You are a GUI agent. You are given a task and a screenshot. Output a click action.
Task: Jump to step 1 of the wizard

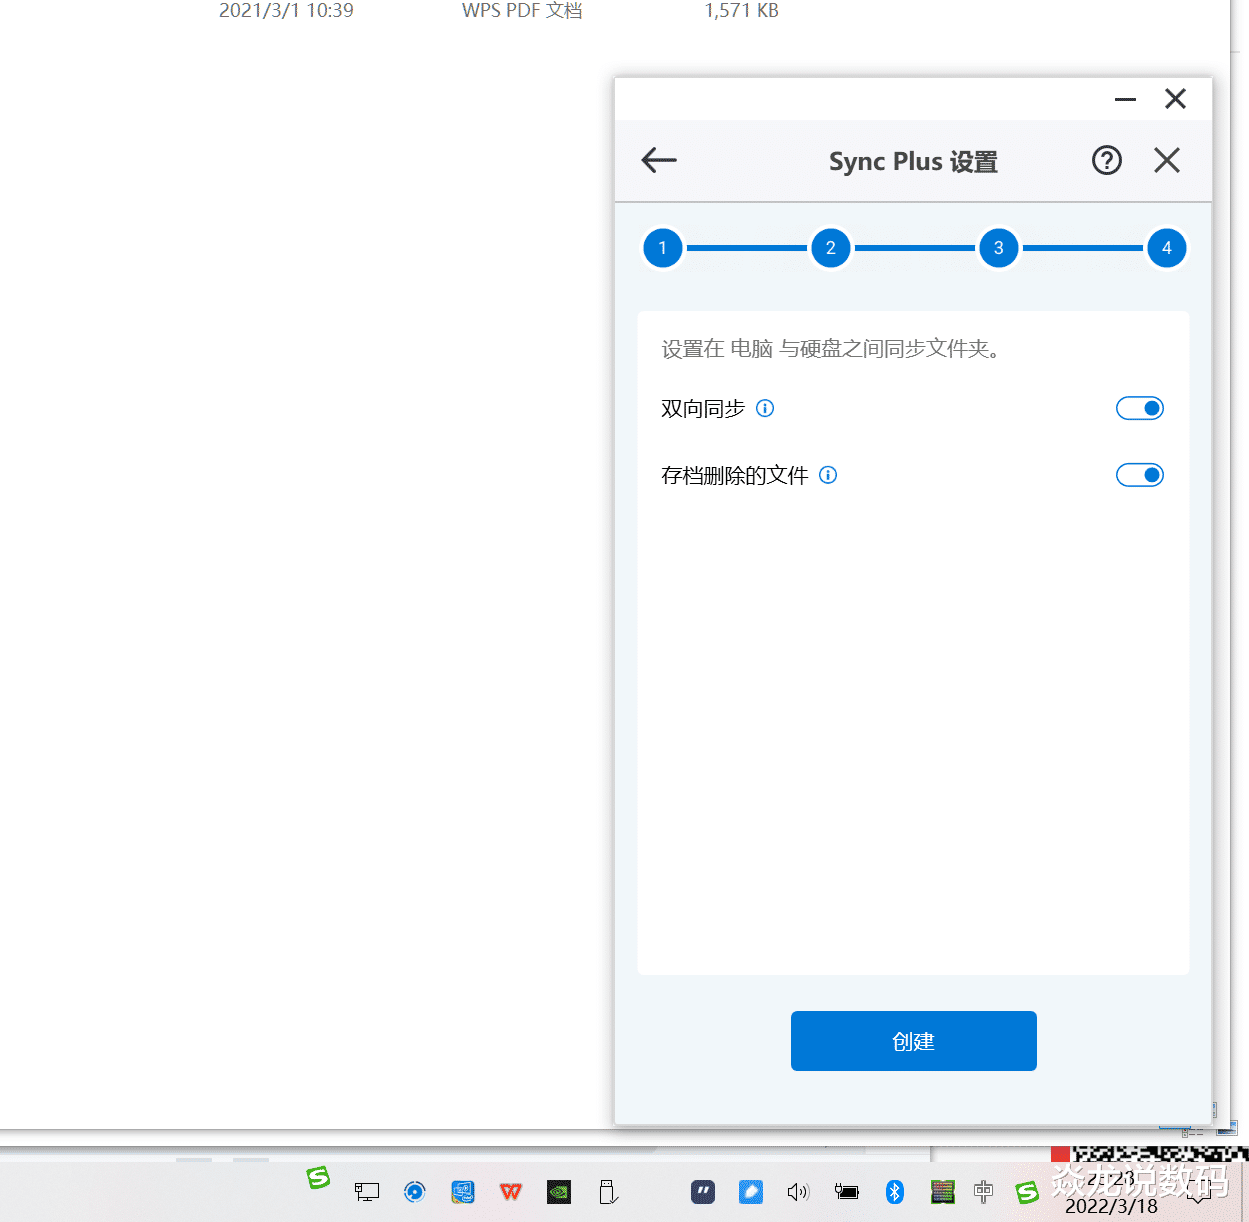(663, 248)
